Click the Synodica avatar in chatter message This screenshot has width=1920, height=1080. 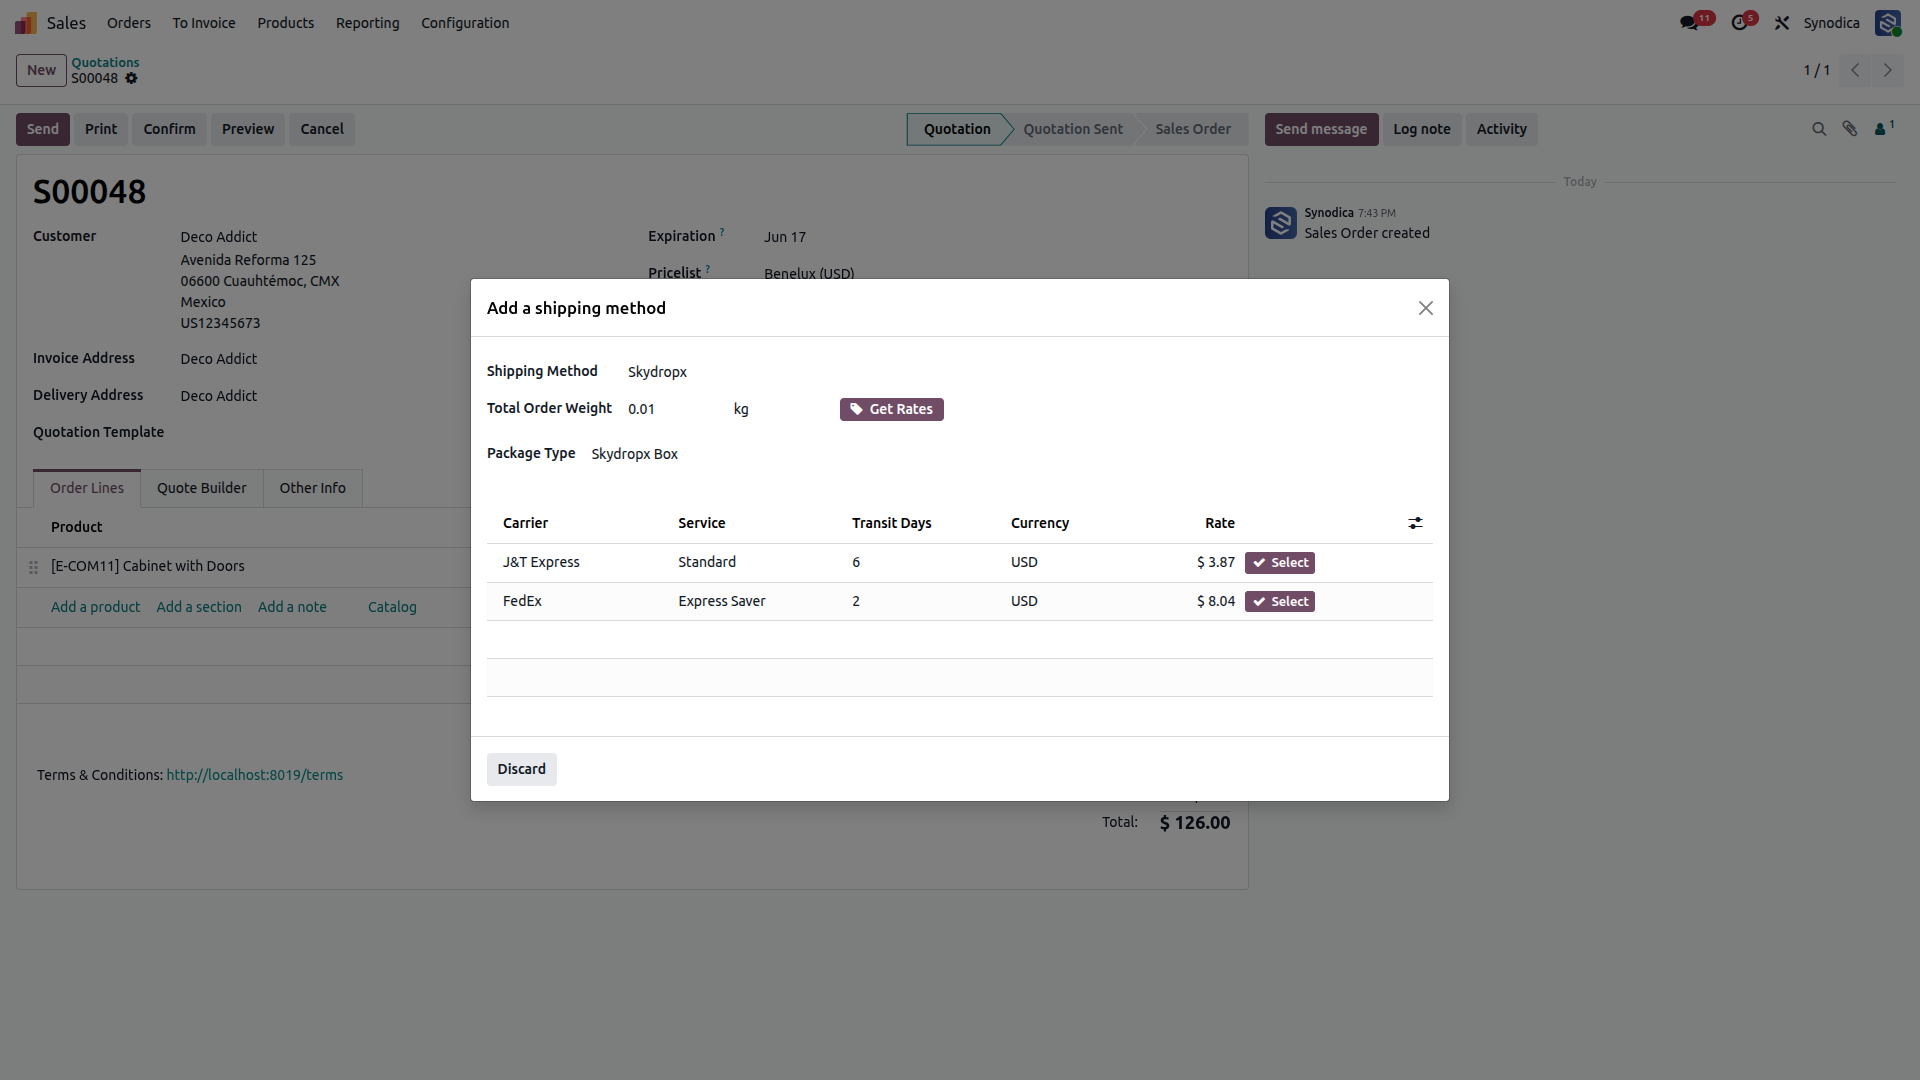(1281, 223)
